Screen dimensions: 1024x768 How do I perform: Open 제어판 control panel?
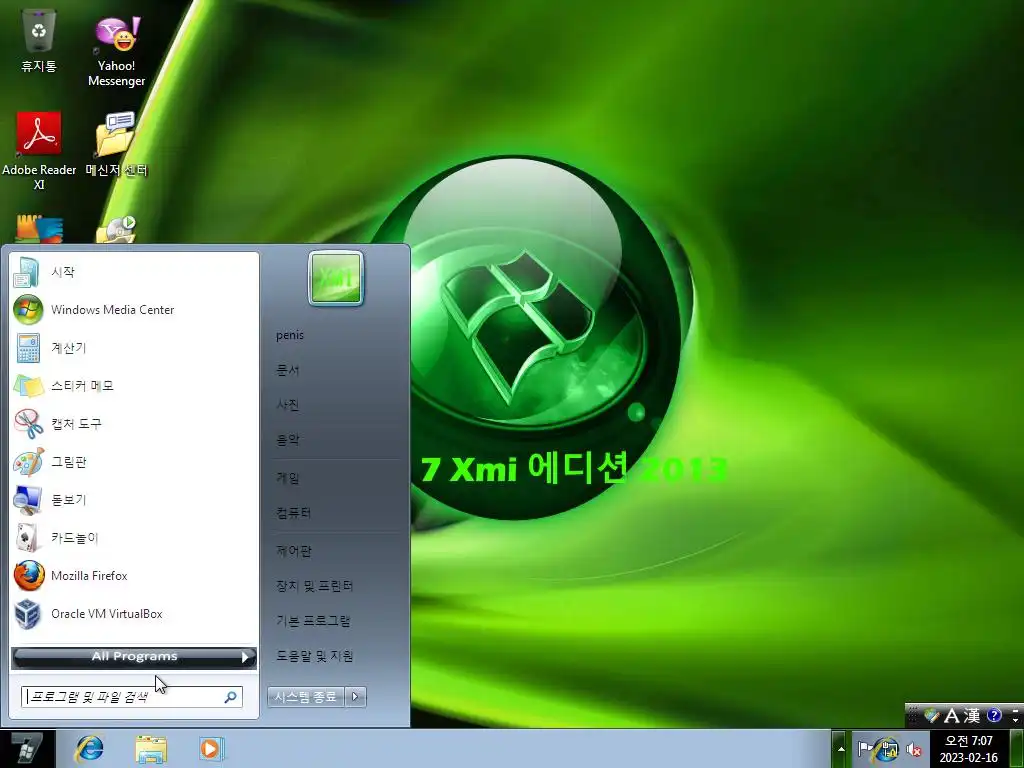[294, 551]
